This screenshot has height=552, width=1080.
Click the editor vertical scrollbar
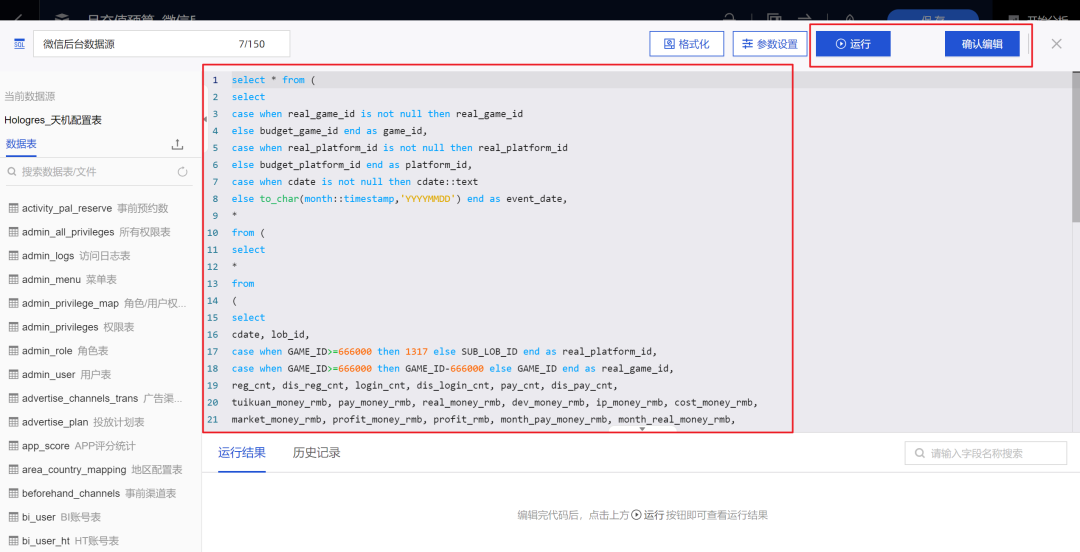tap(1076, 147)
